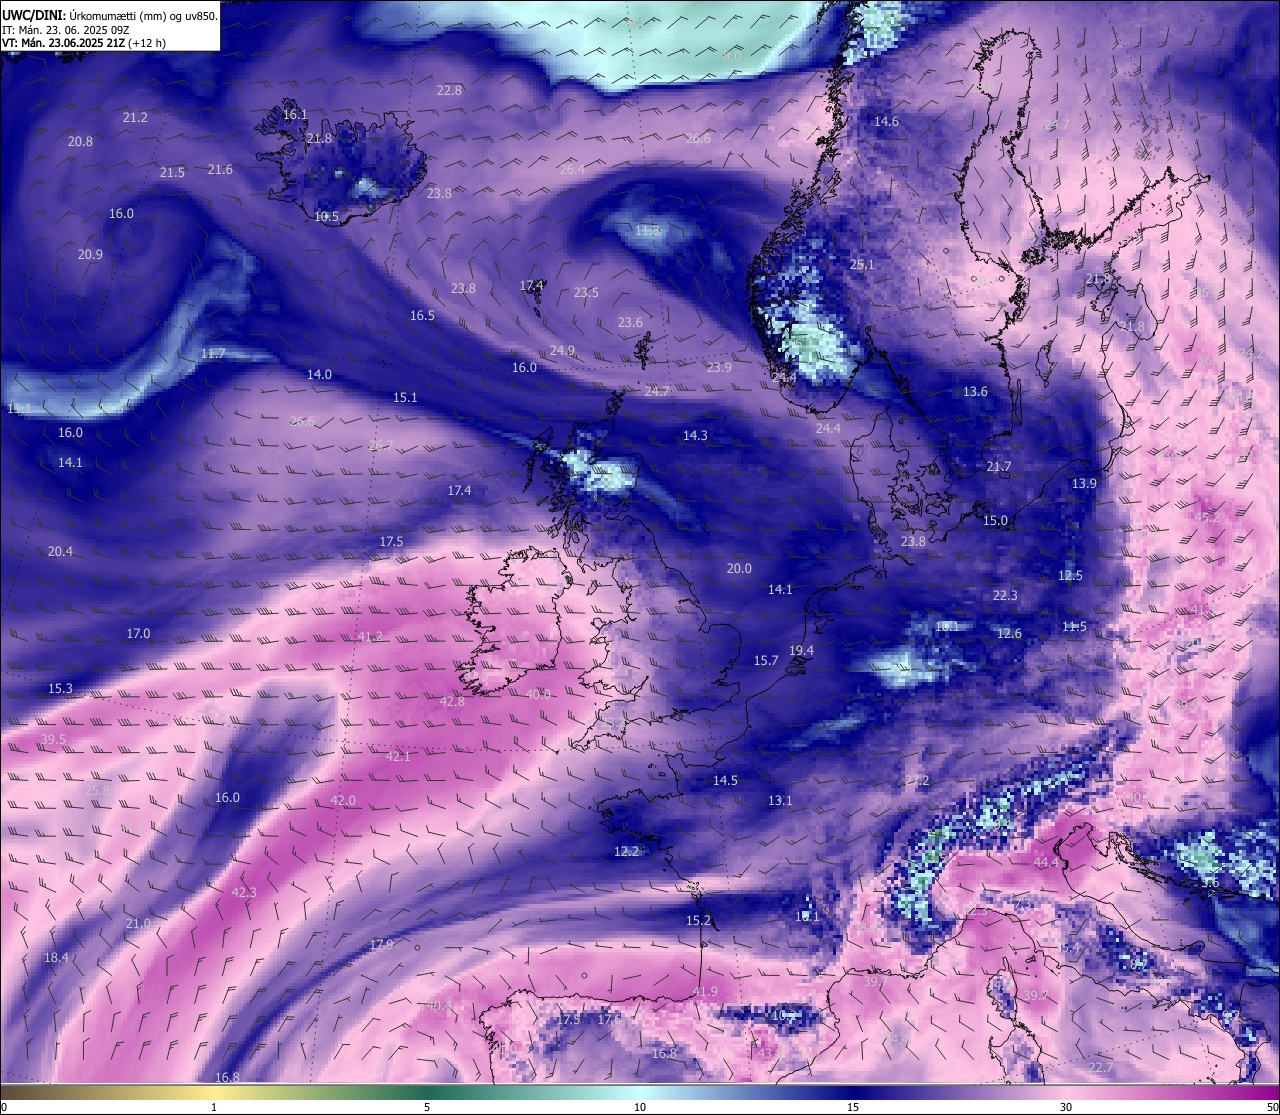
Task: Select the '17.9' map value
Action: [x=381, y=944]
